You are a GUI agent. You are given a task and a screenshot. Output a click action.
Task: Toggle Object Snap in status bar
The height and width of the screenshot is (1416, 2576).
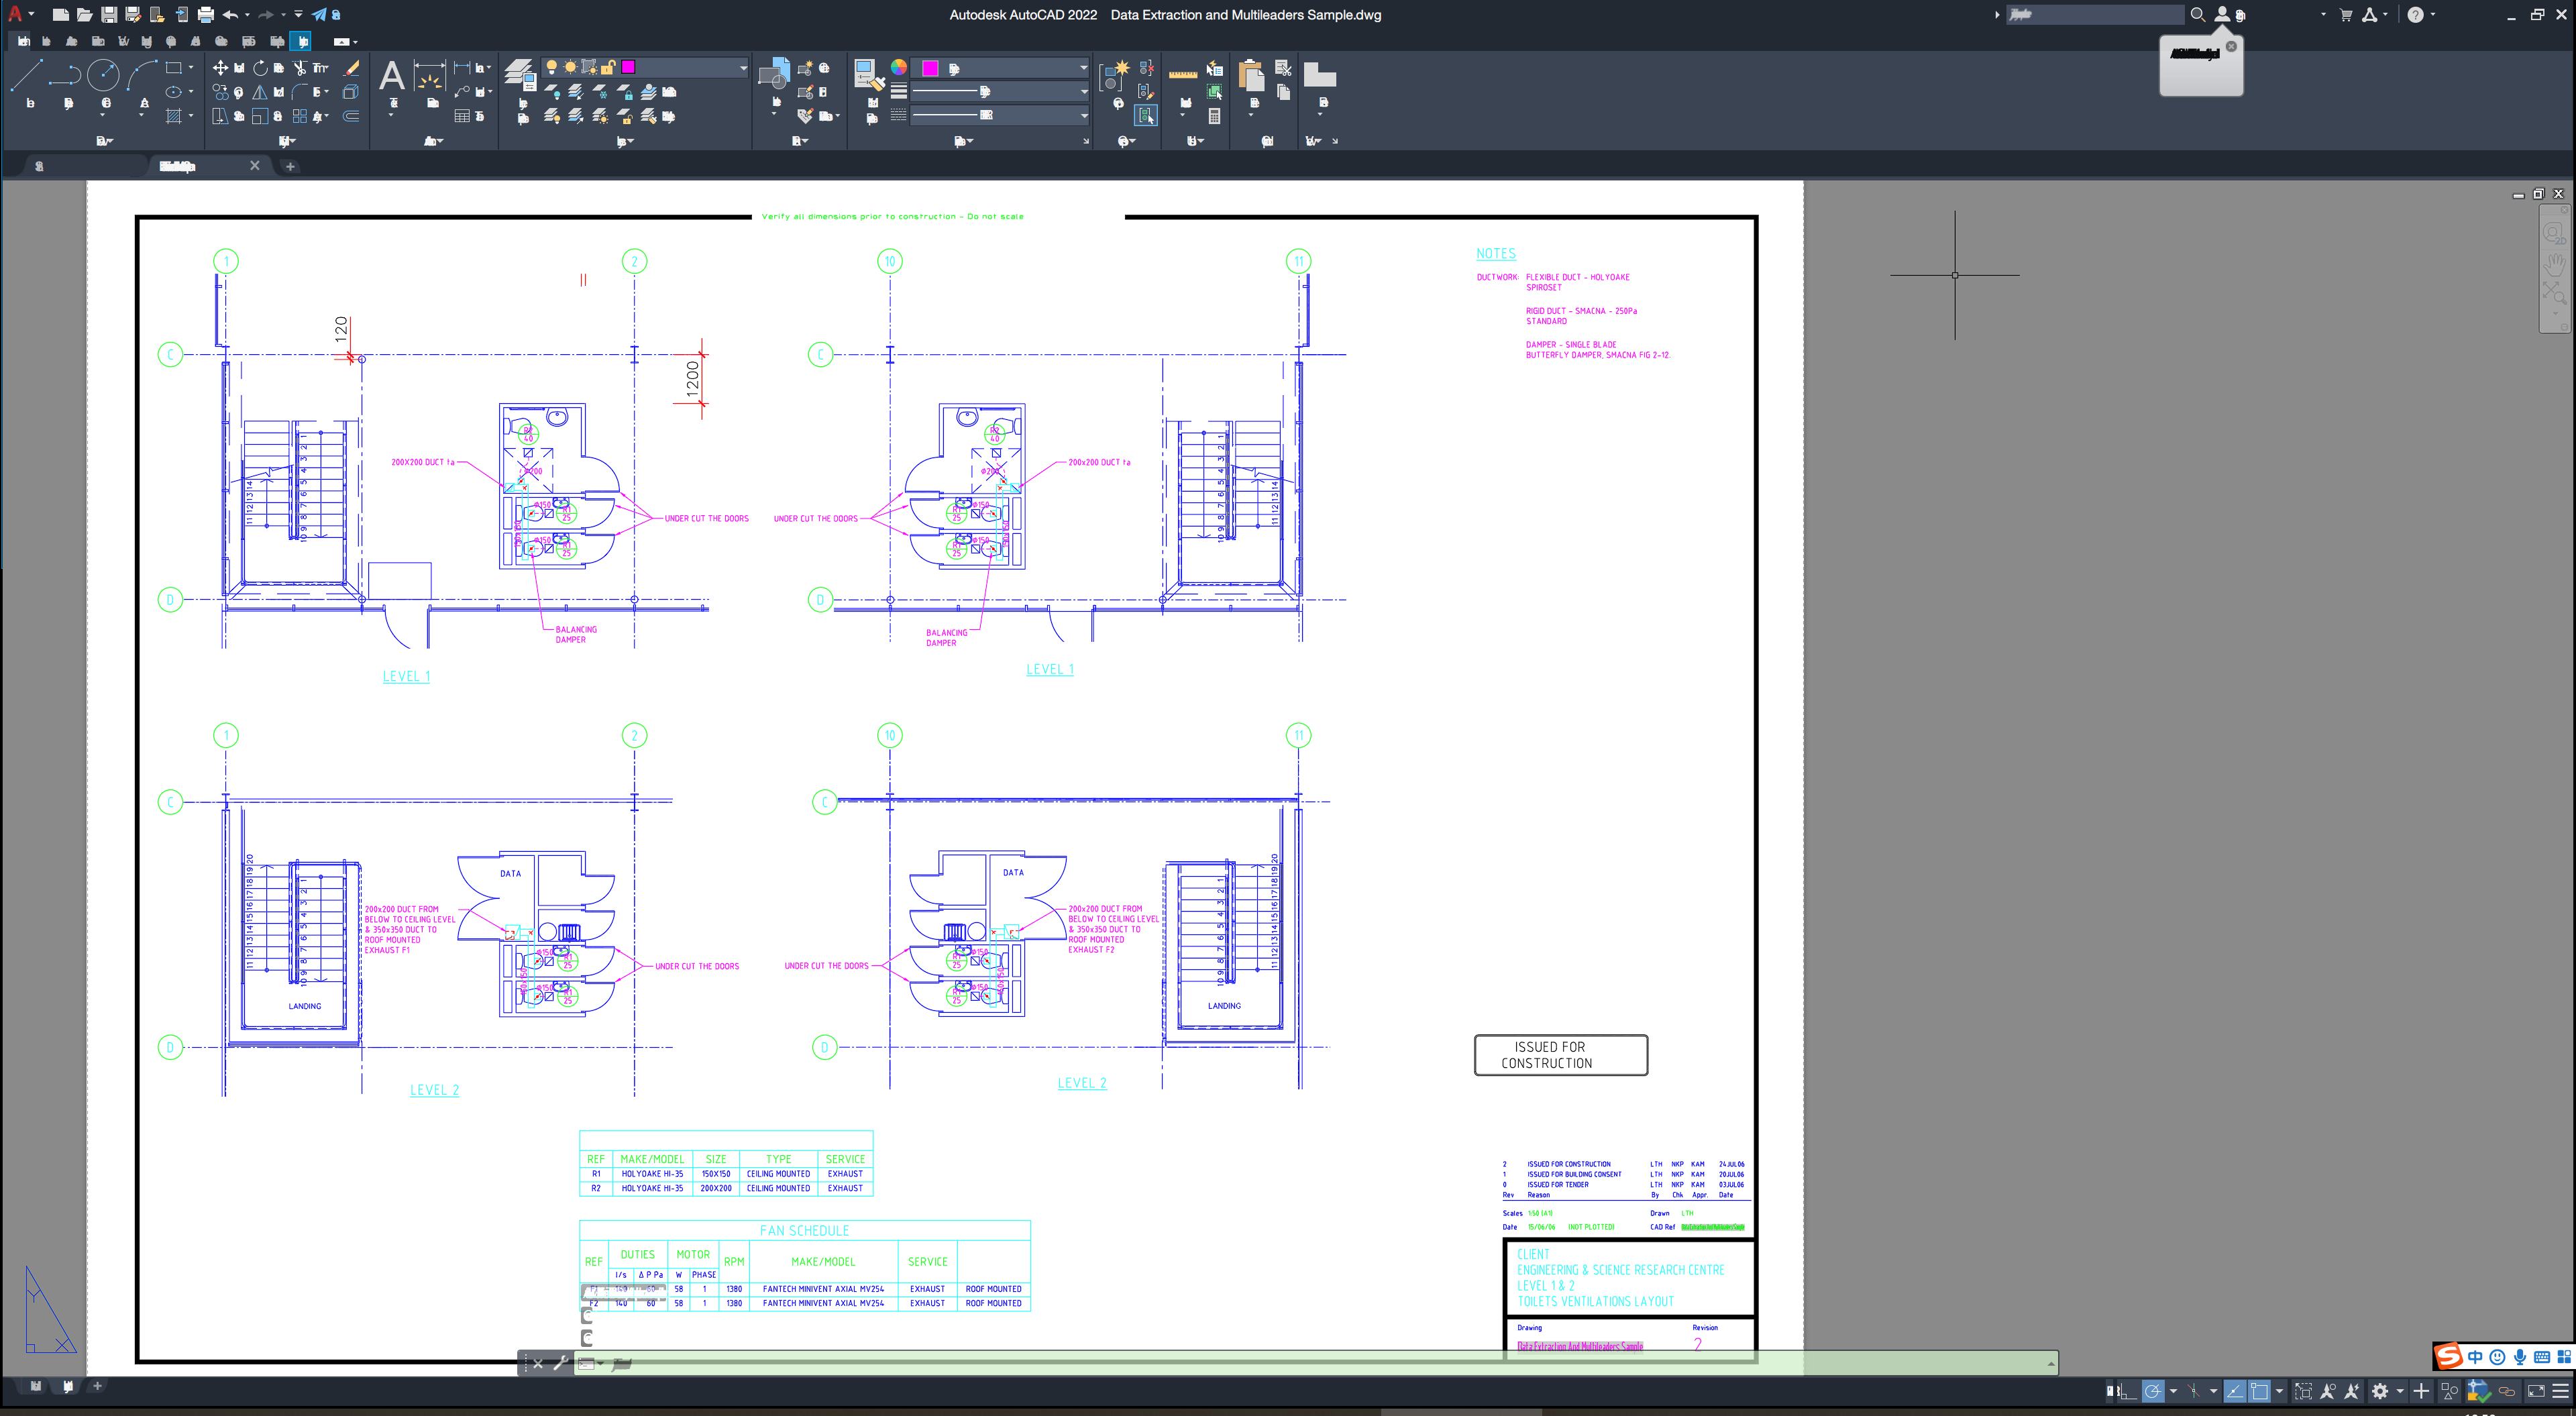[2259, 1391]
